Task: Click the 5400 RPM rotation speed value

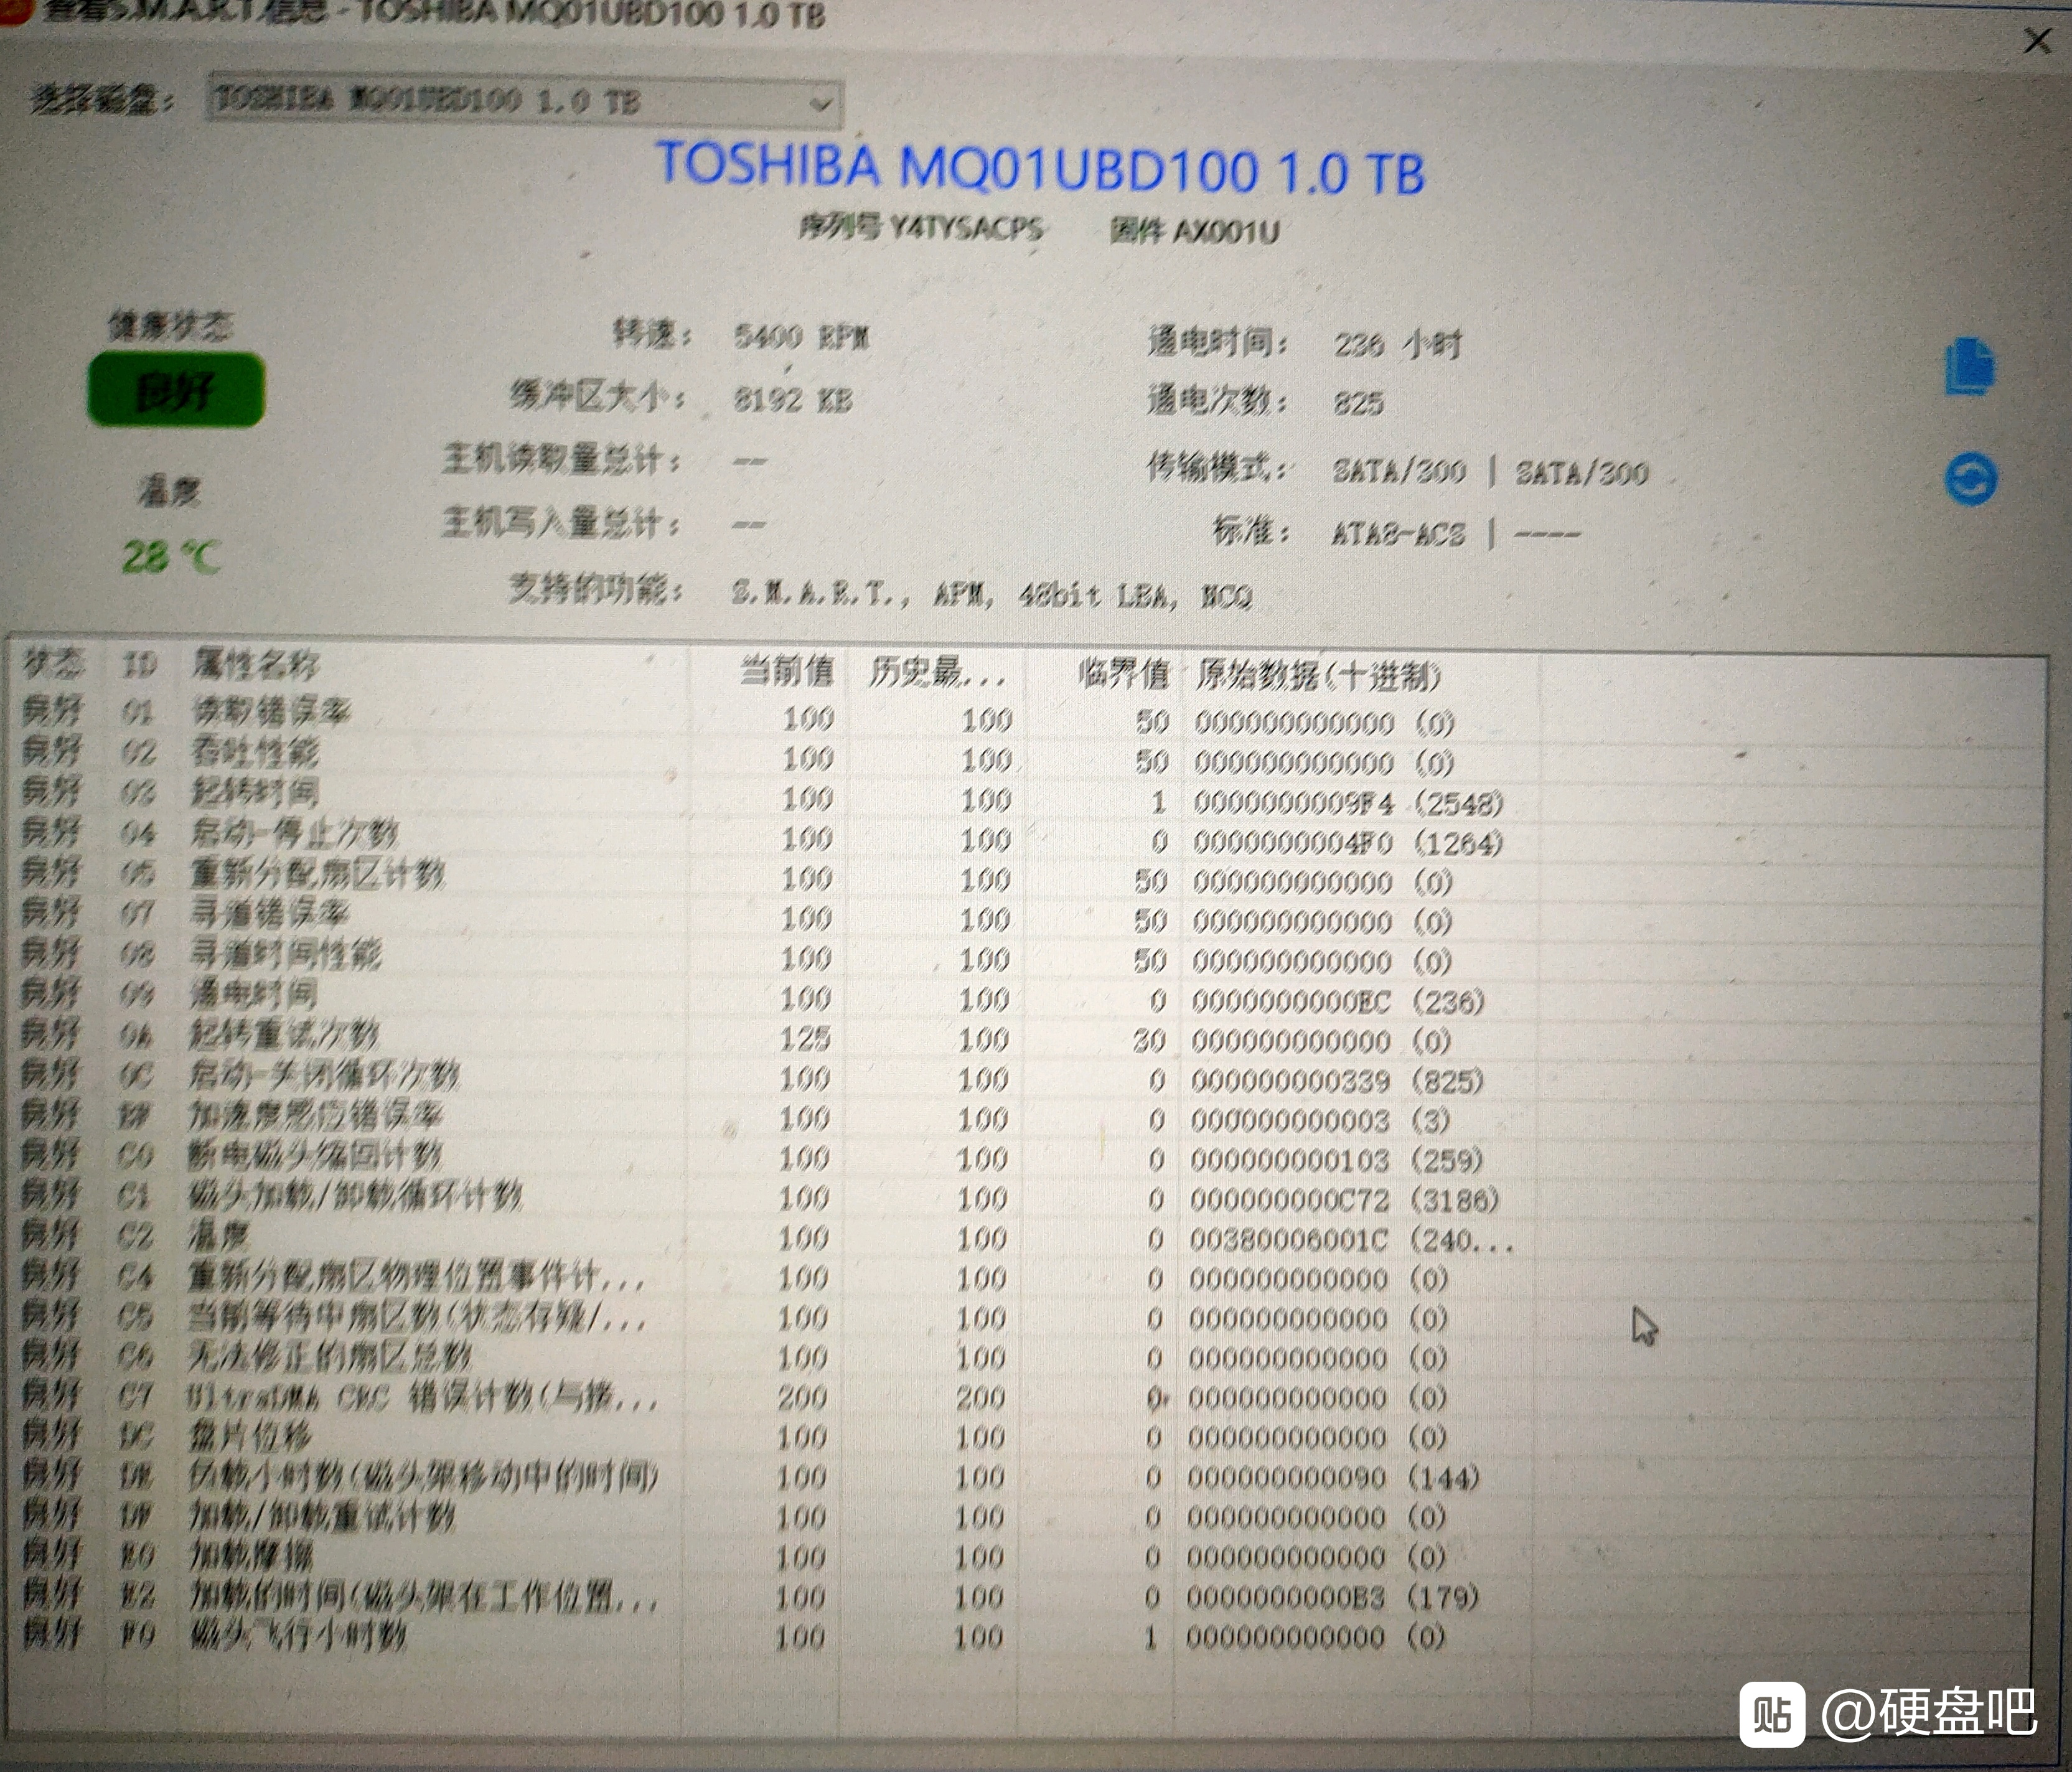Action: [x=801, y=336]
